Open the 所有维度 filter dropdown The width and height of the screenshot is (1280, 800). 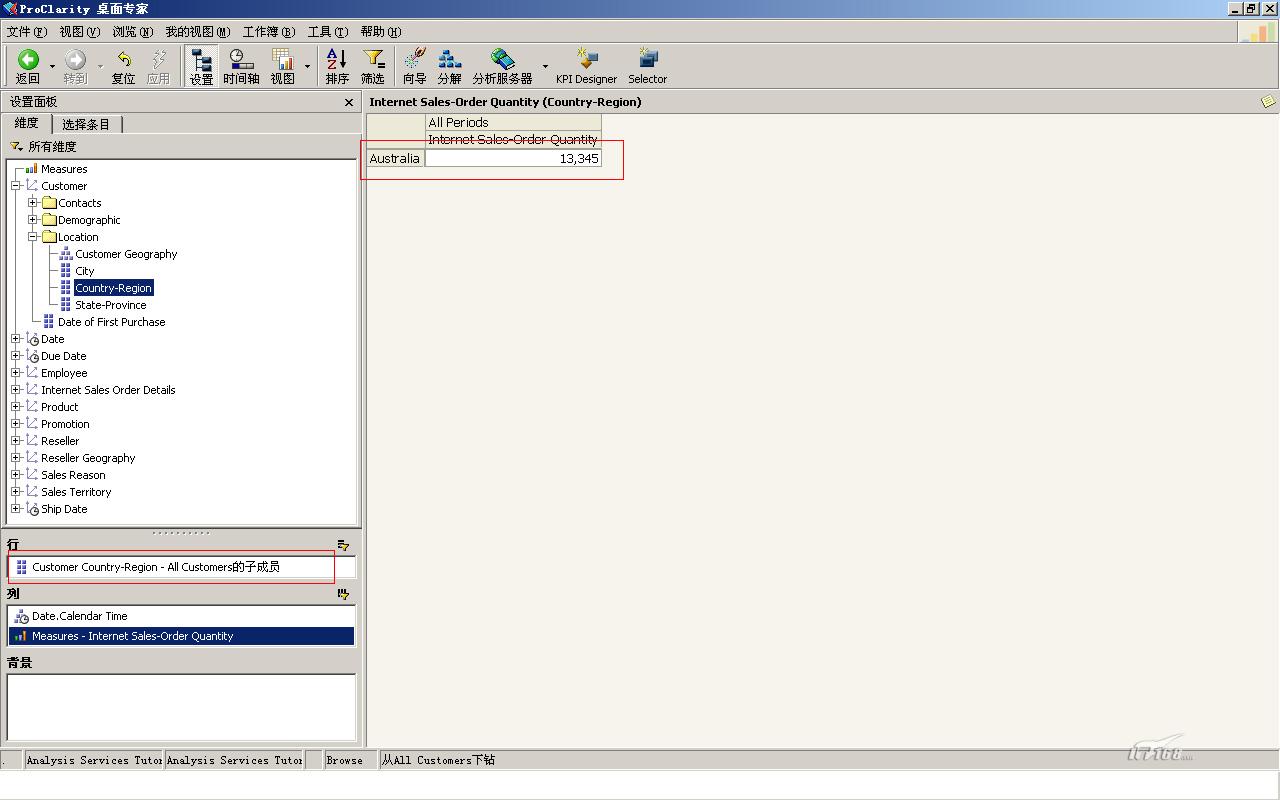tap(17, 147)
